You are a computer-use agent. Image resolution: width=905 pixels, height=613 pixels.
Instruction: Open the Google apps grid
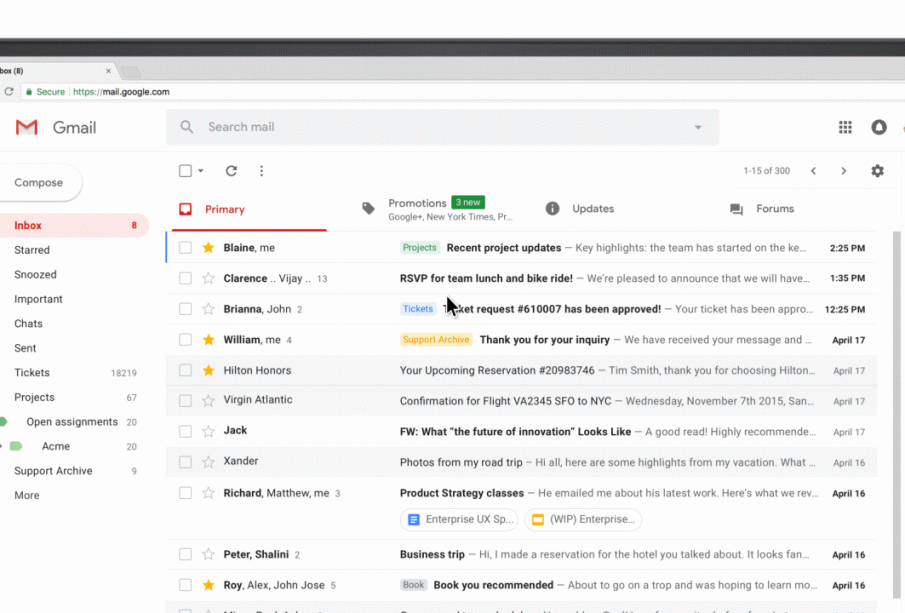click(845, 127)
